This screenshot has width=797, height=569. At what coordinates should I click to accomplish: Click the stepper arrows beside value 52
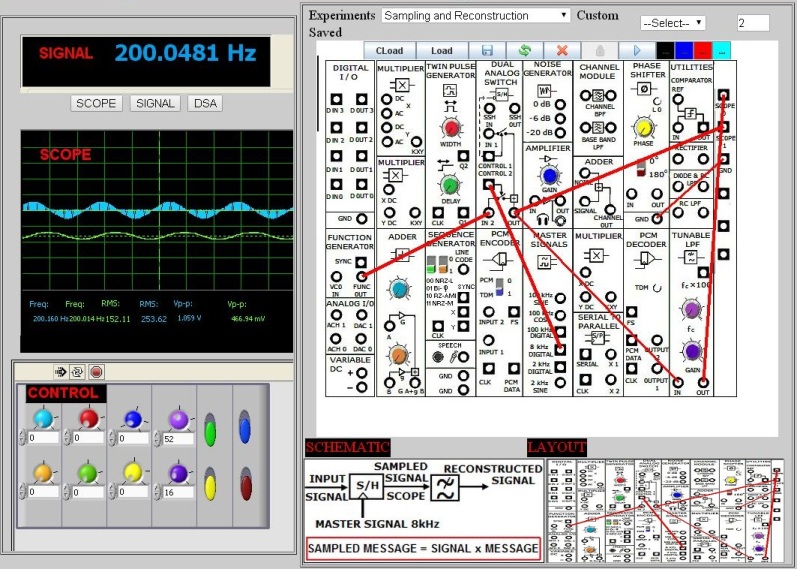click(156, 438)
